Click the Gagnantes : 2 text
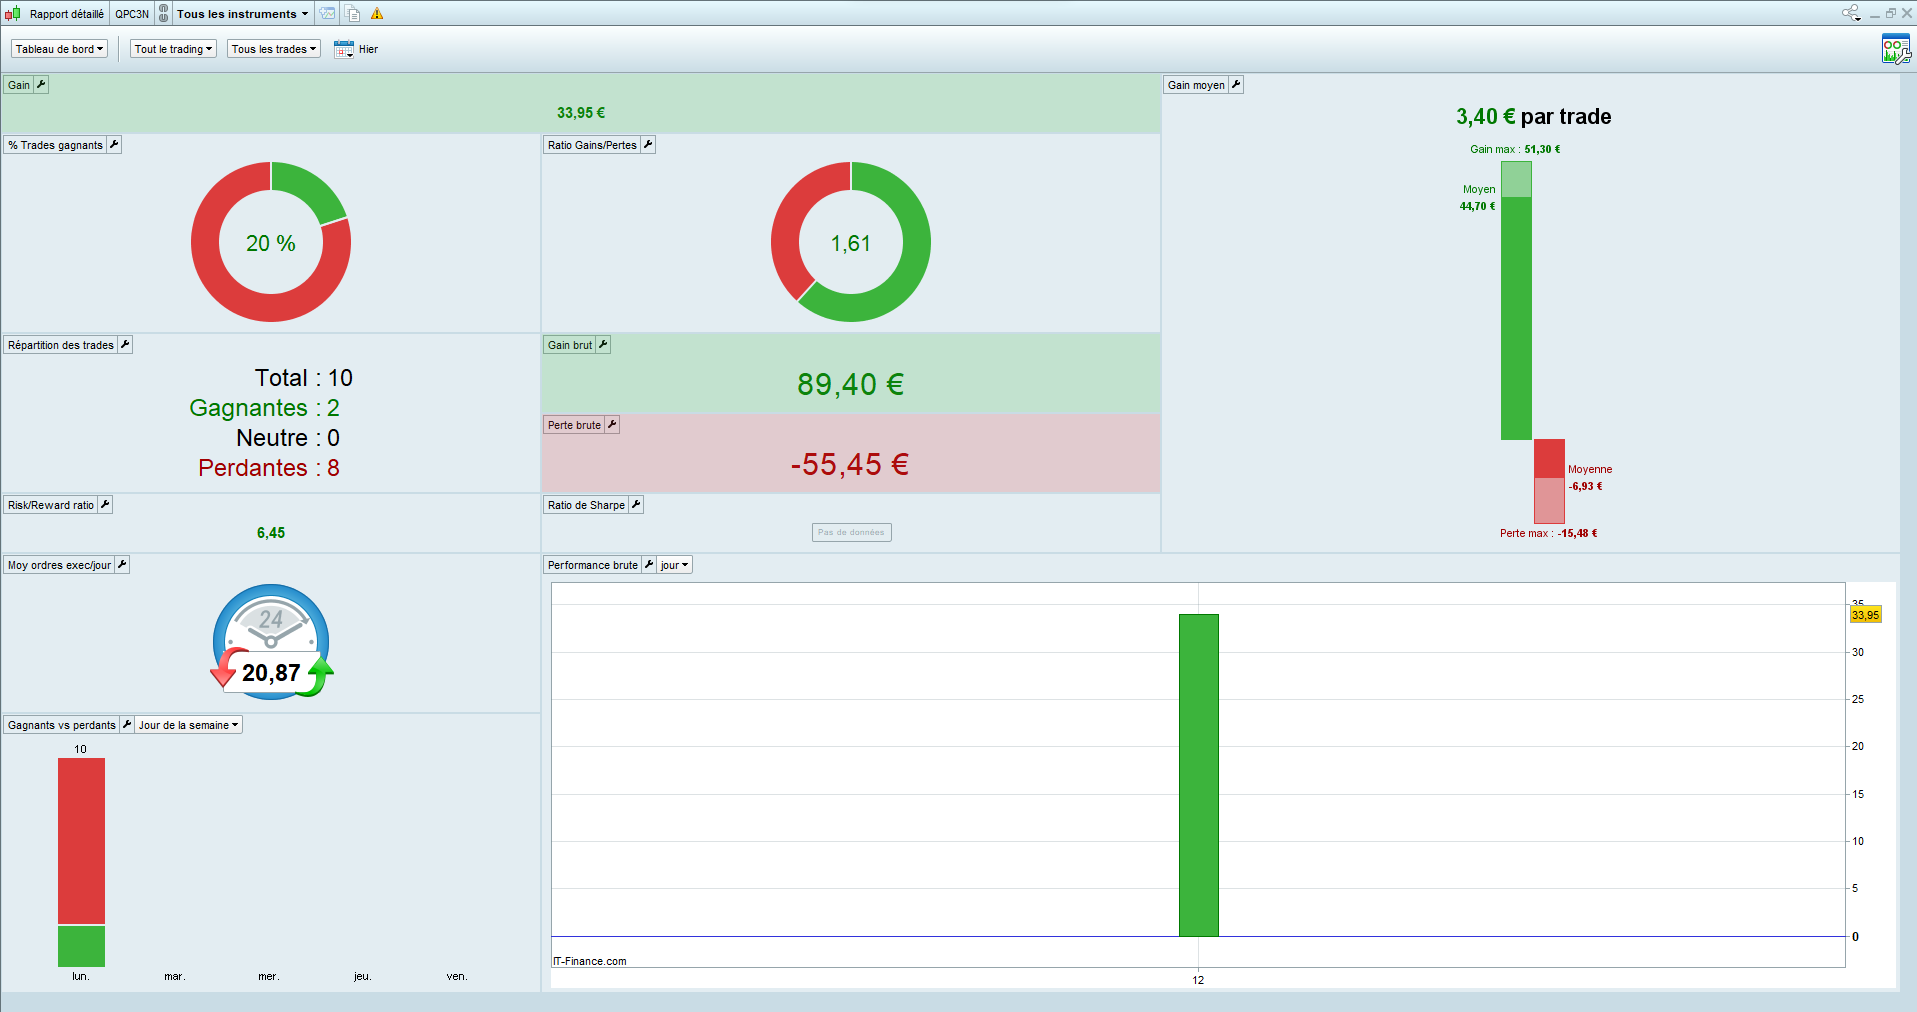This screenshot has height=1012, width=1917. pyautogui.click(x=265, y=408)
